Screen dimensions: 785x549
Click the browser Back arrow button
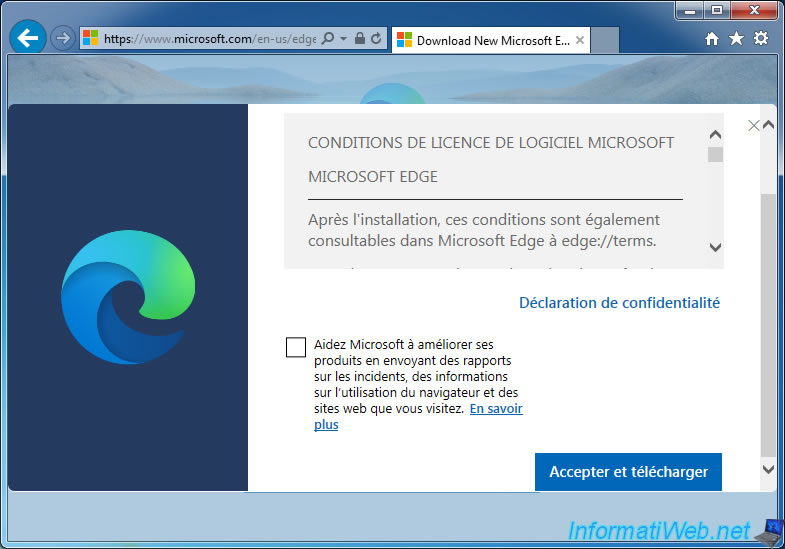29,39
